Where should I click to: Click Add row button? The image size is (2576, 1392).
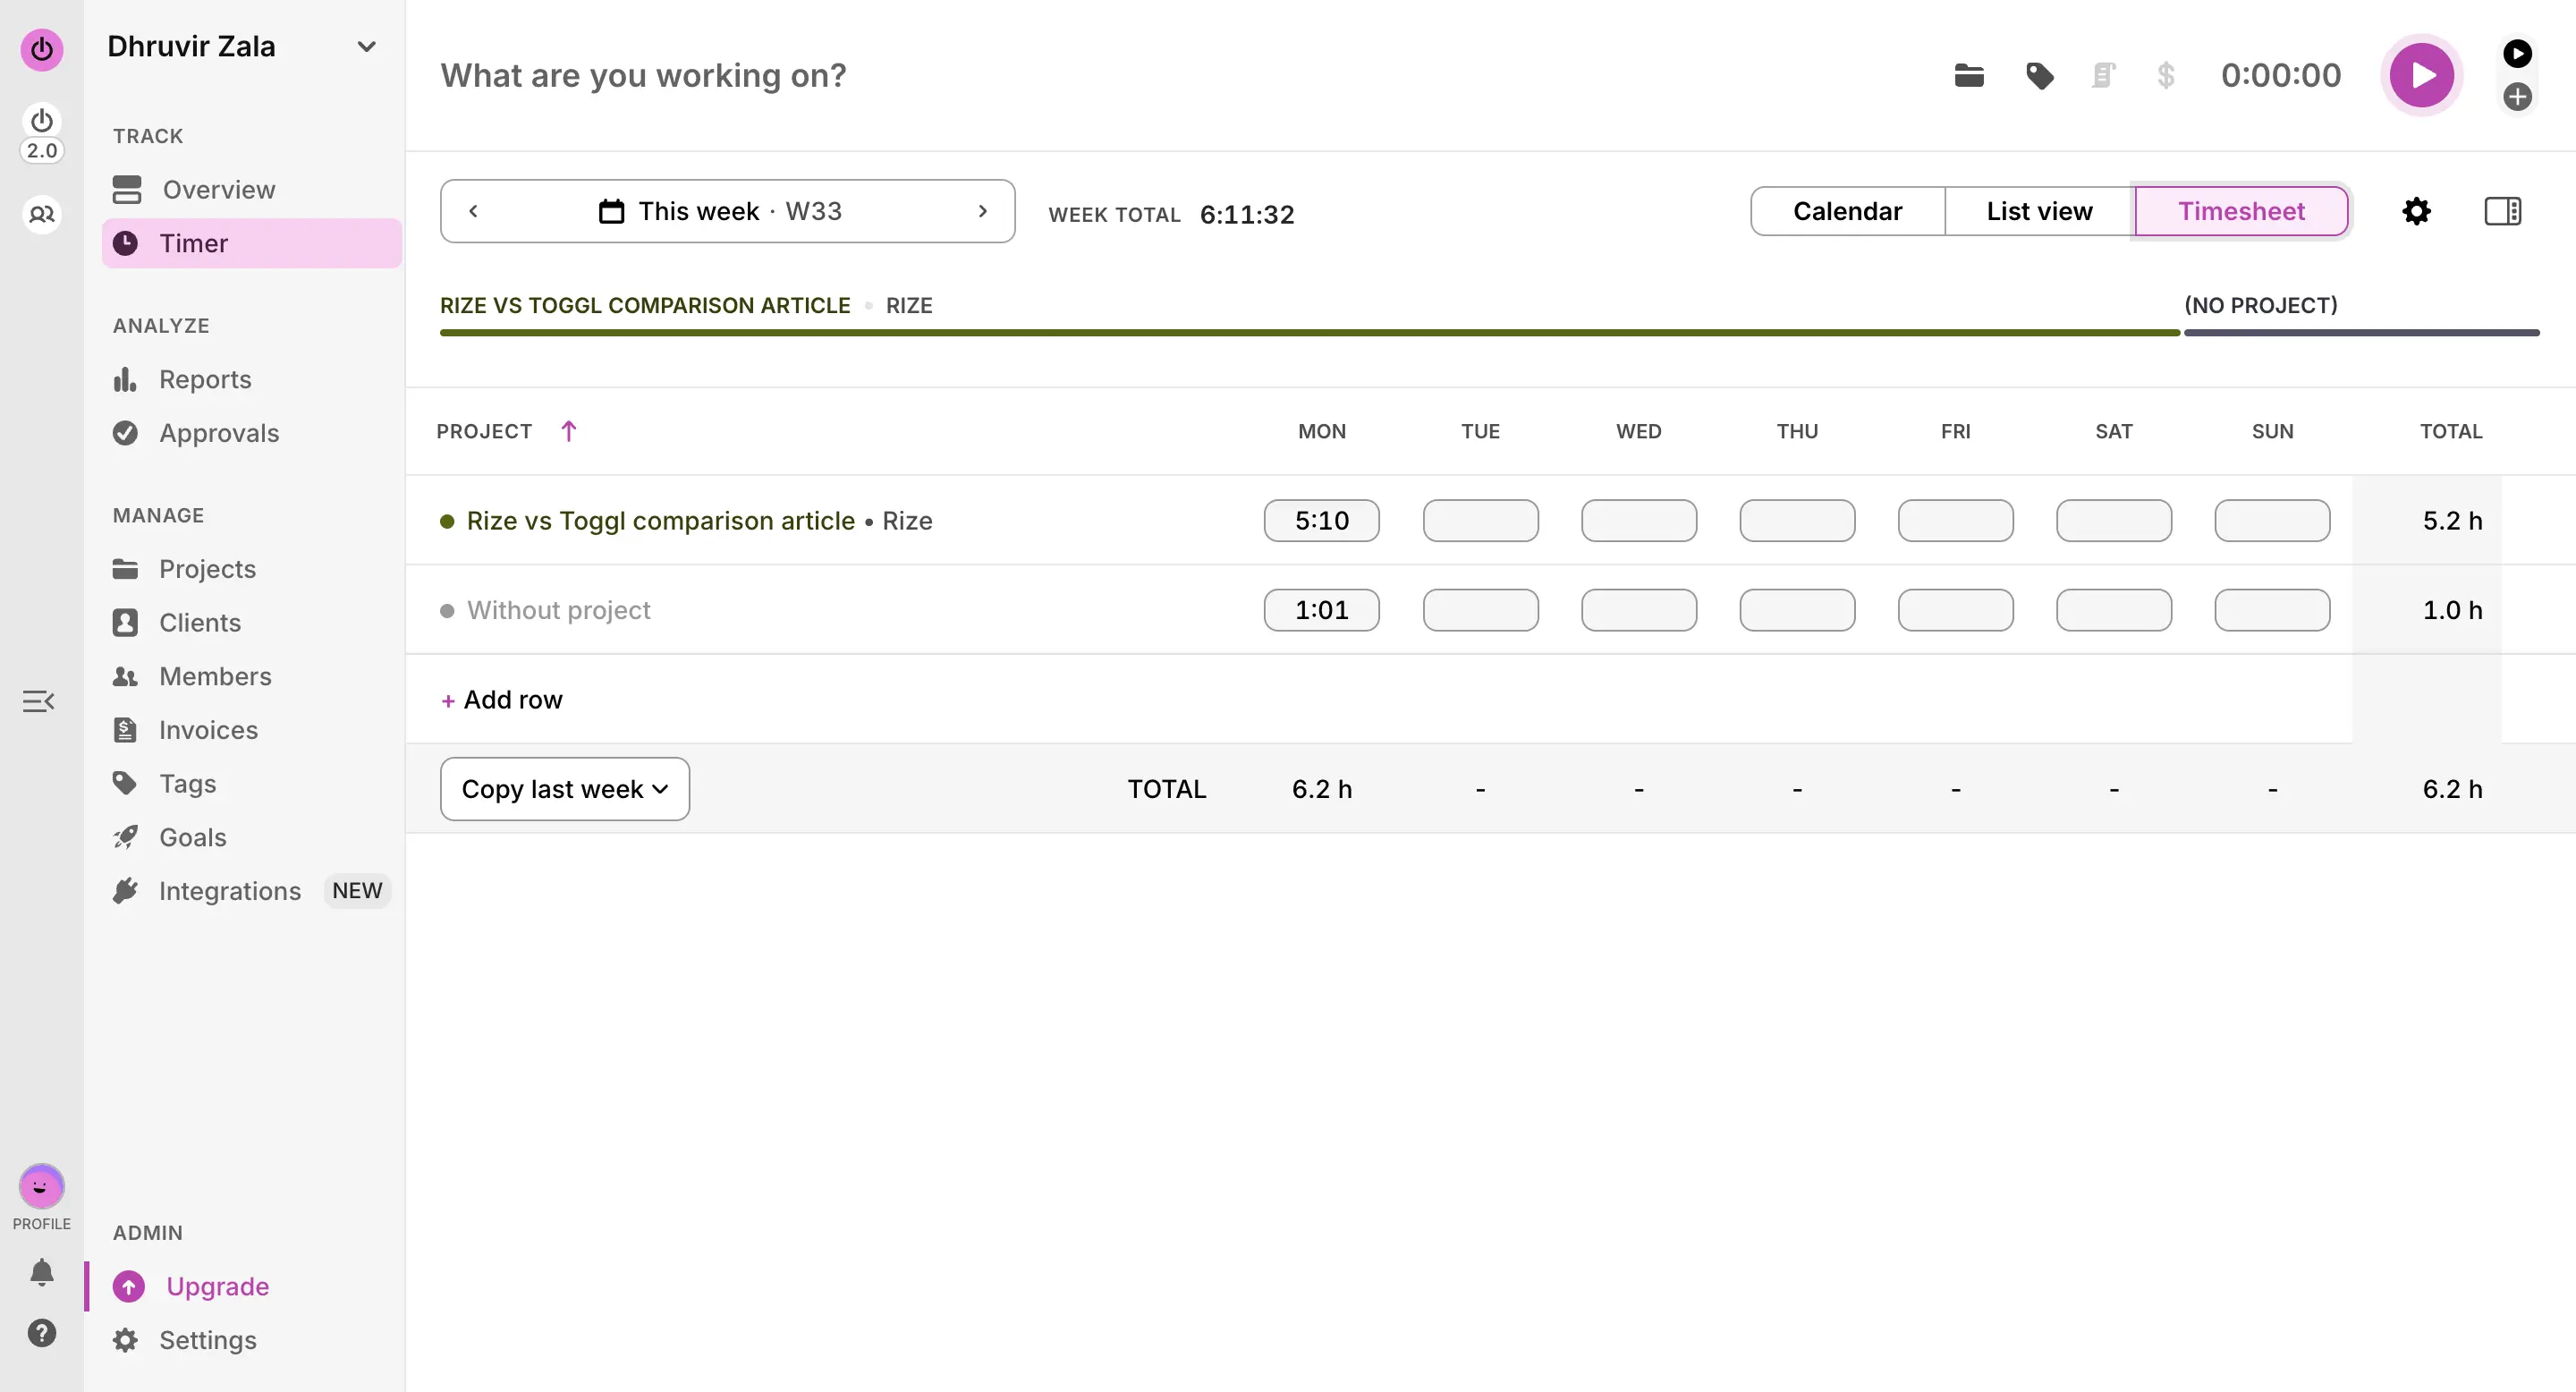(502, 700)
